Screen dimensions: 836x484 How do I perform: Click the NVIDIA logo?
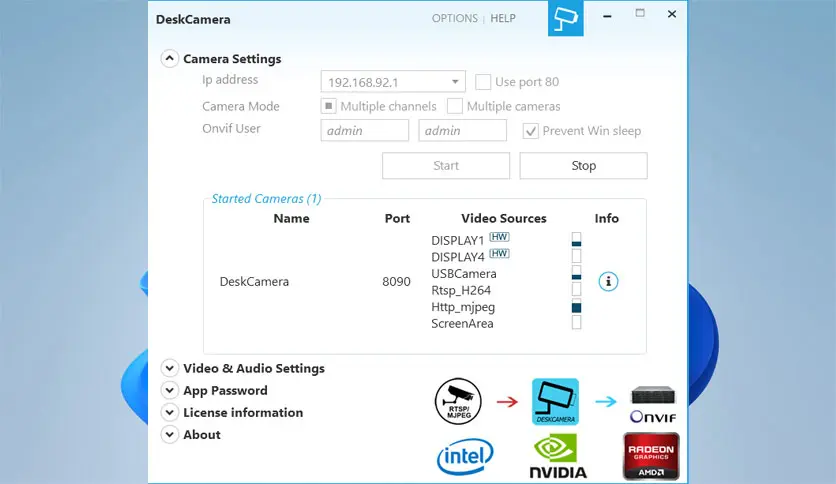558,456
